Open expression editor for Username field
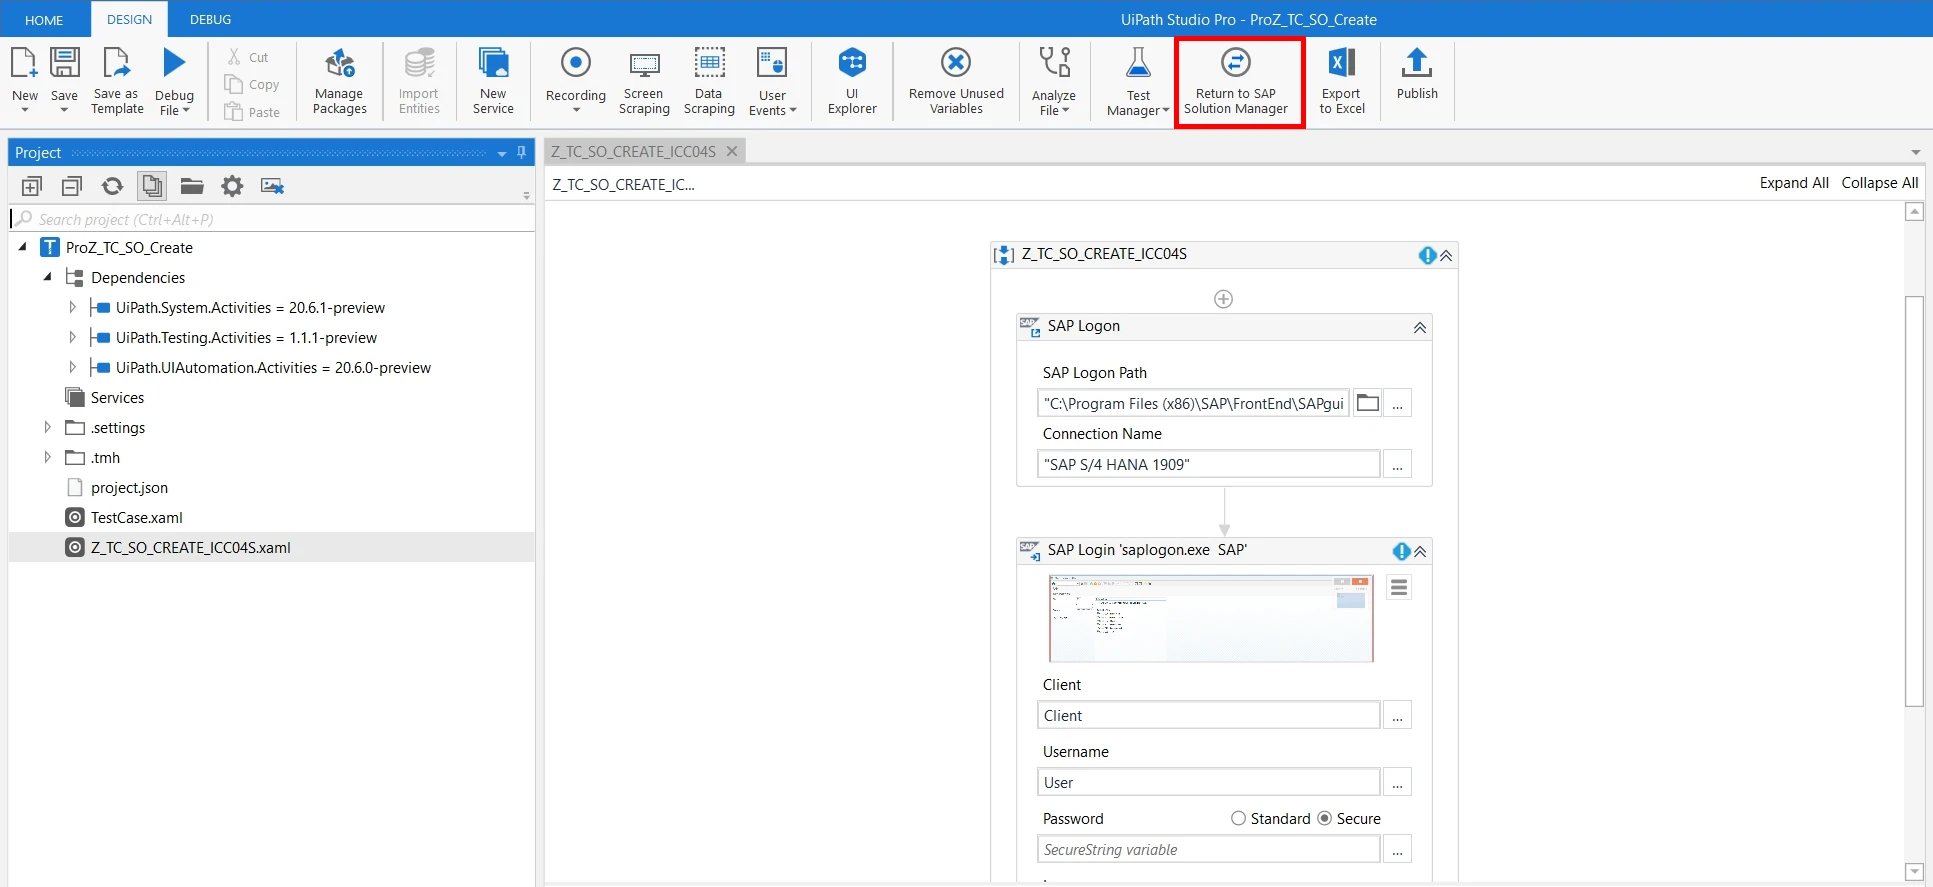 pos(1397,782)
